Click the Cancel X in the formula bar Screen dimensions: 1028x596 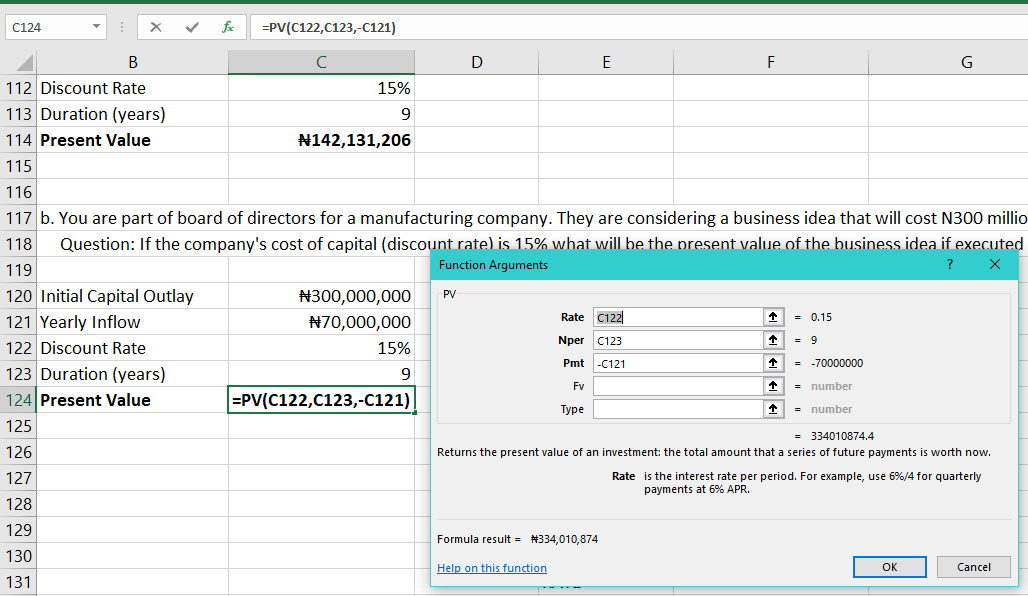click(x=157, y=27)
